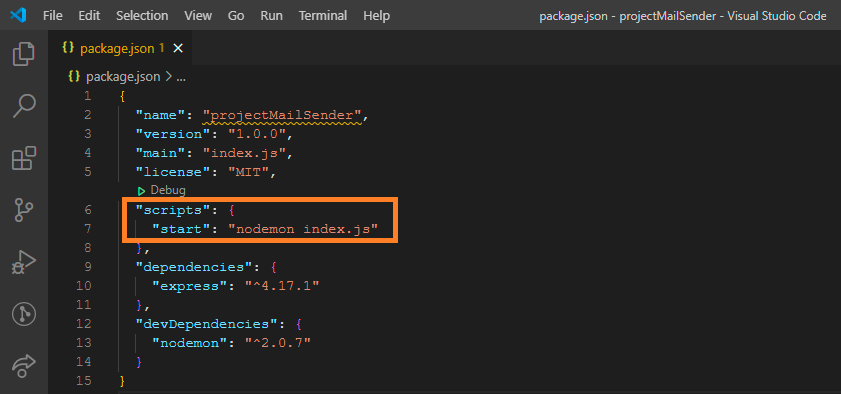Open the Explorer view in activity bar

point(24,53)
